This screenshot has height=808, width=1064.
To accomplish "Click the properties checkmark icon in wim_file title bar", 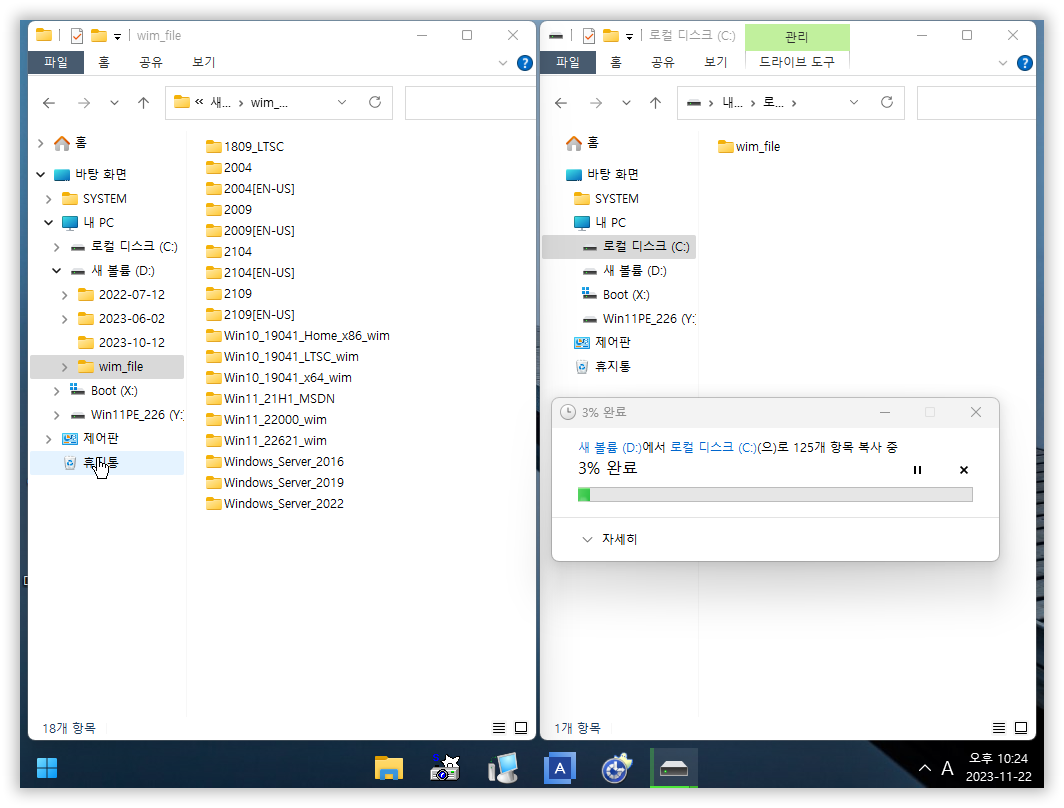I will [x=77, y=35].
